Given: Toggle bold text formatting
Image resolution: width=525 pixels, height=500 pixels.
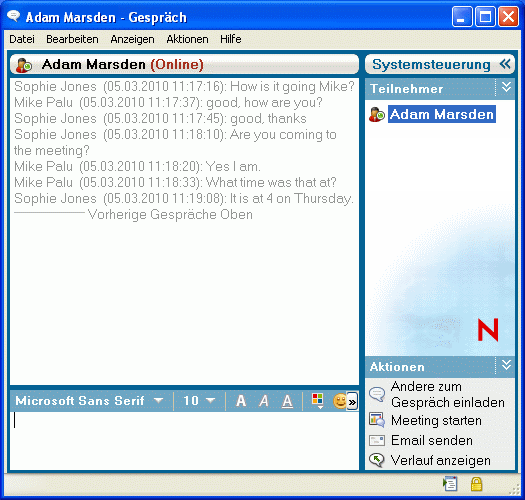Looking at the screenshot, I should click(x=241, y=401).
